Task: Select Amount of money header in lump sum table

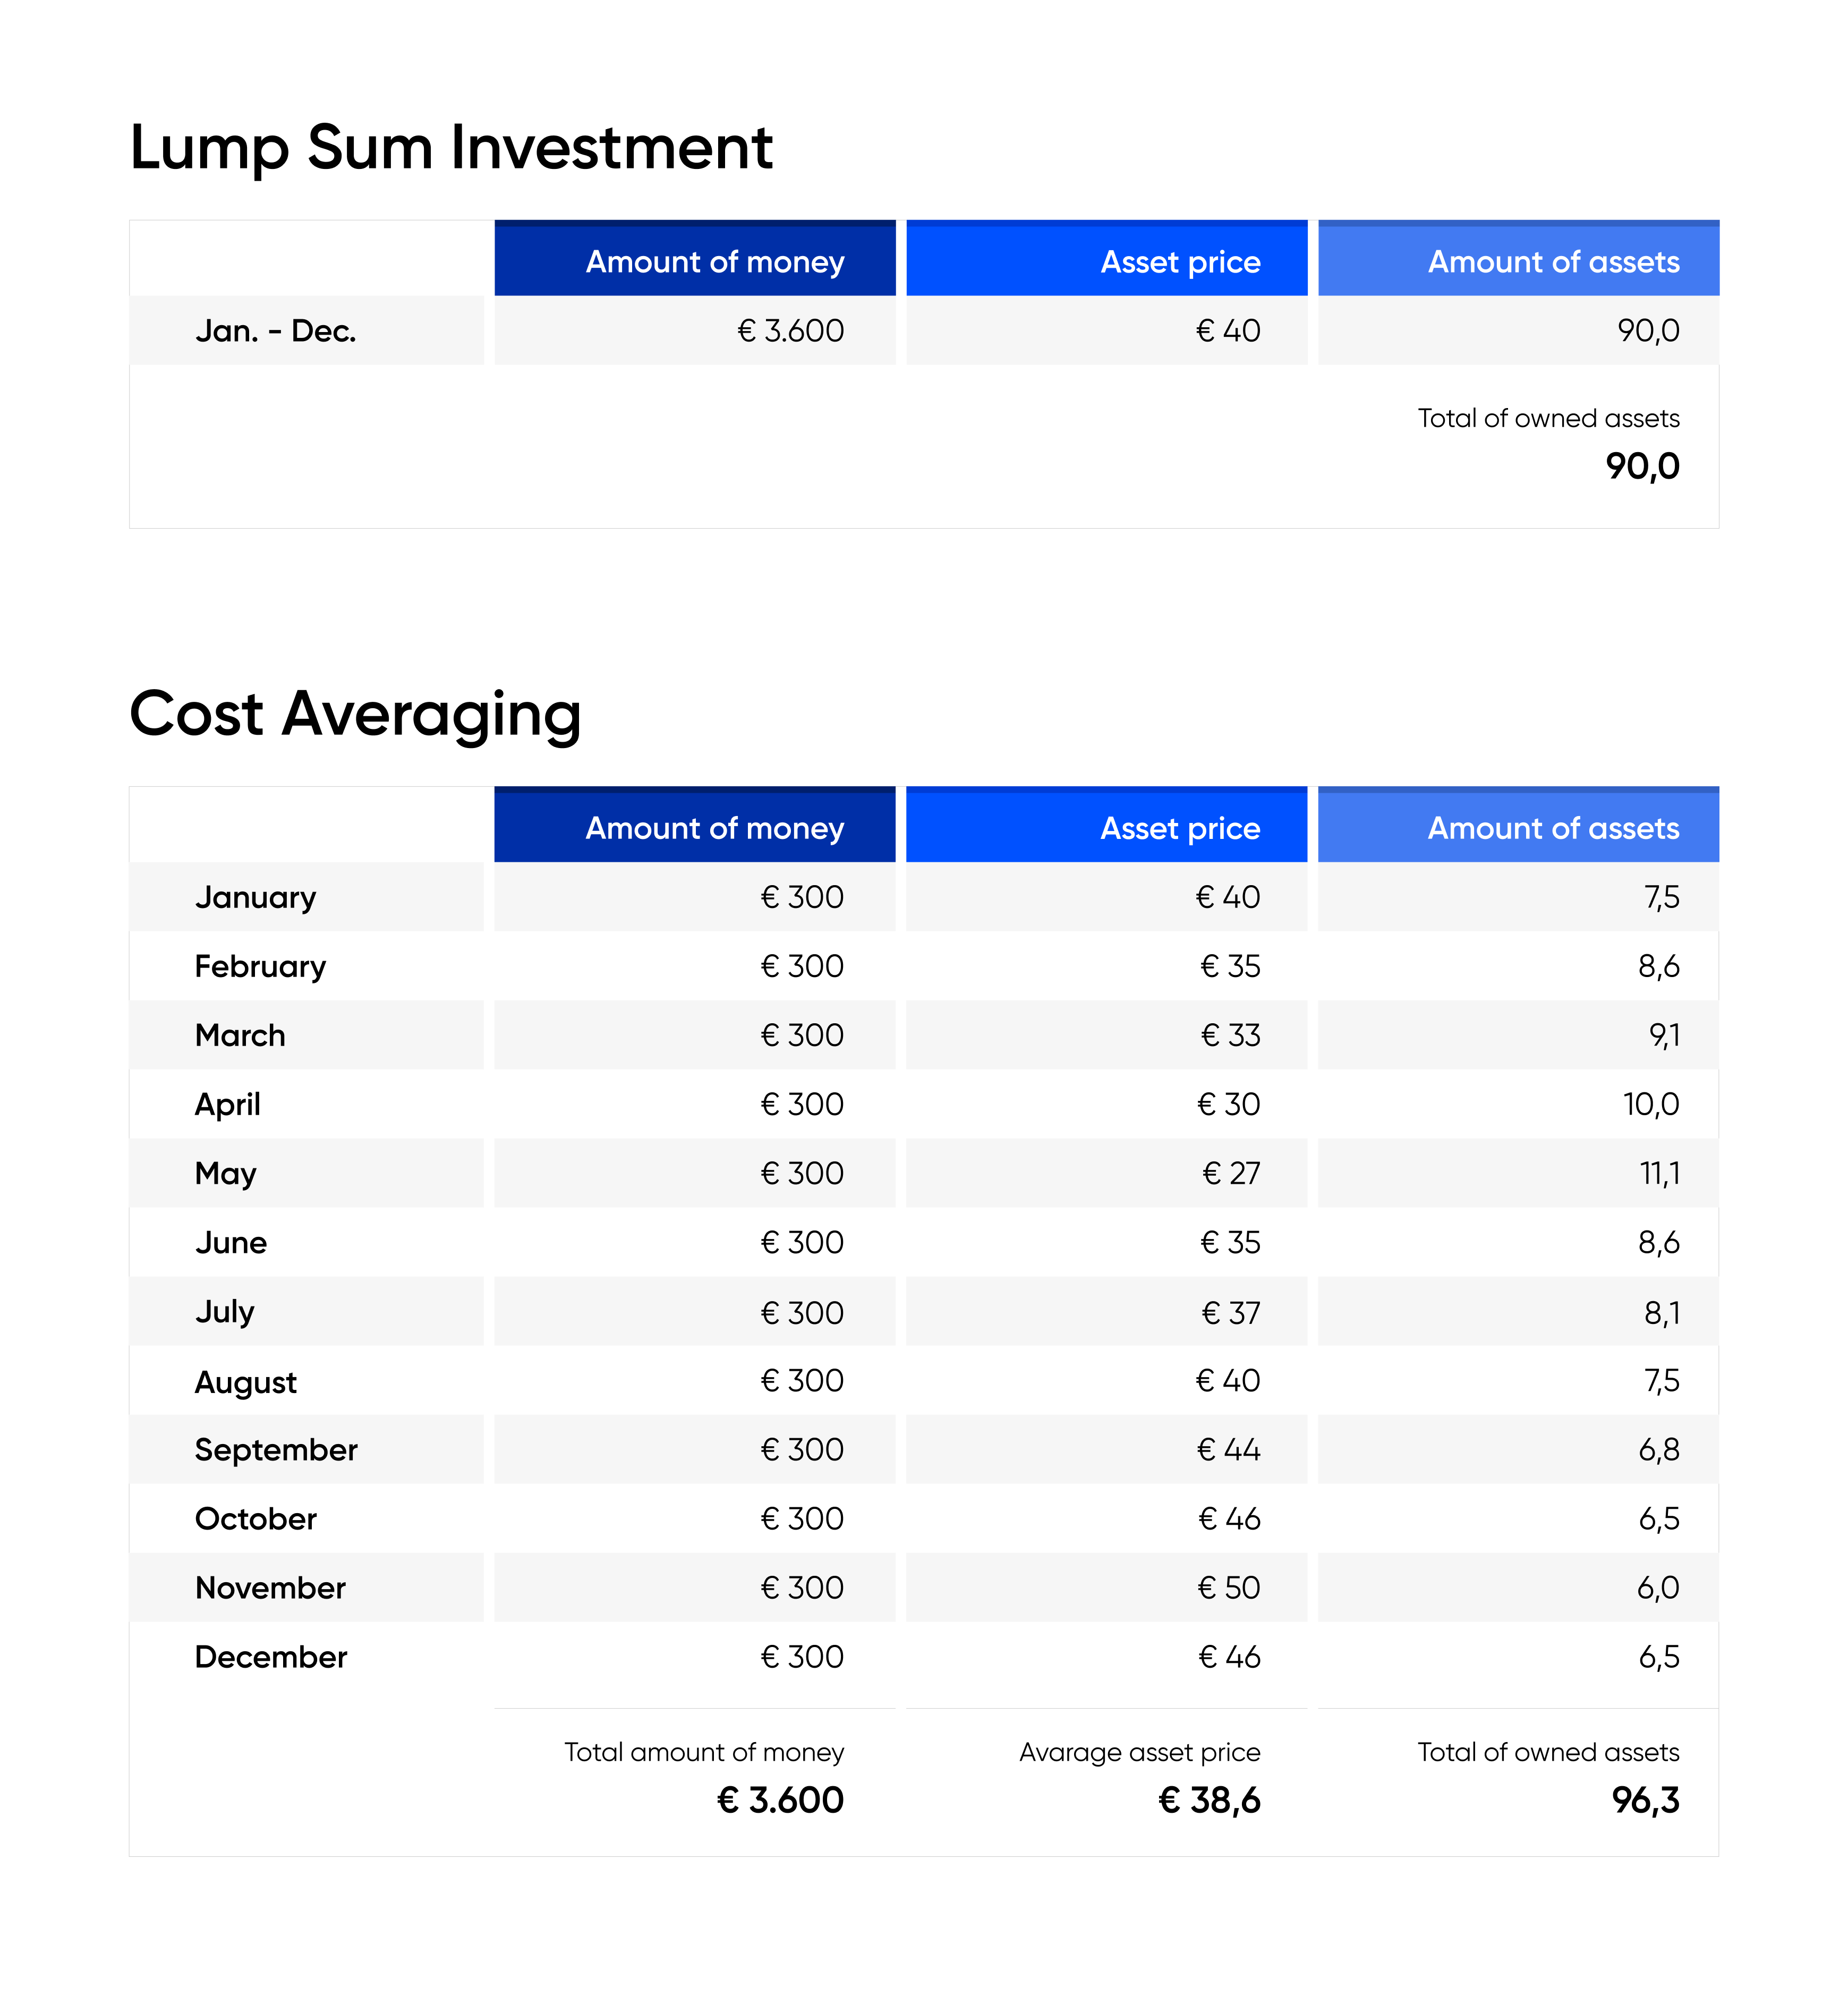Action: tap(714, 262)
